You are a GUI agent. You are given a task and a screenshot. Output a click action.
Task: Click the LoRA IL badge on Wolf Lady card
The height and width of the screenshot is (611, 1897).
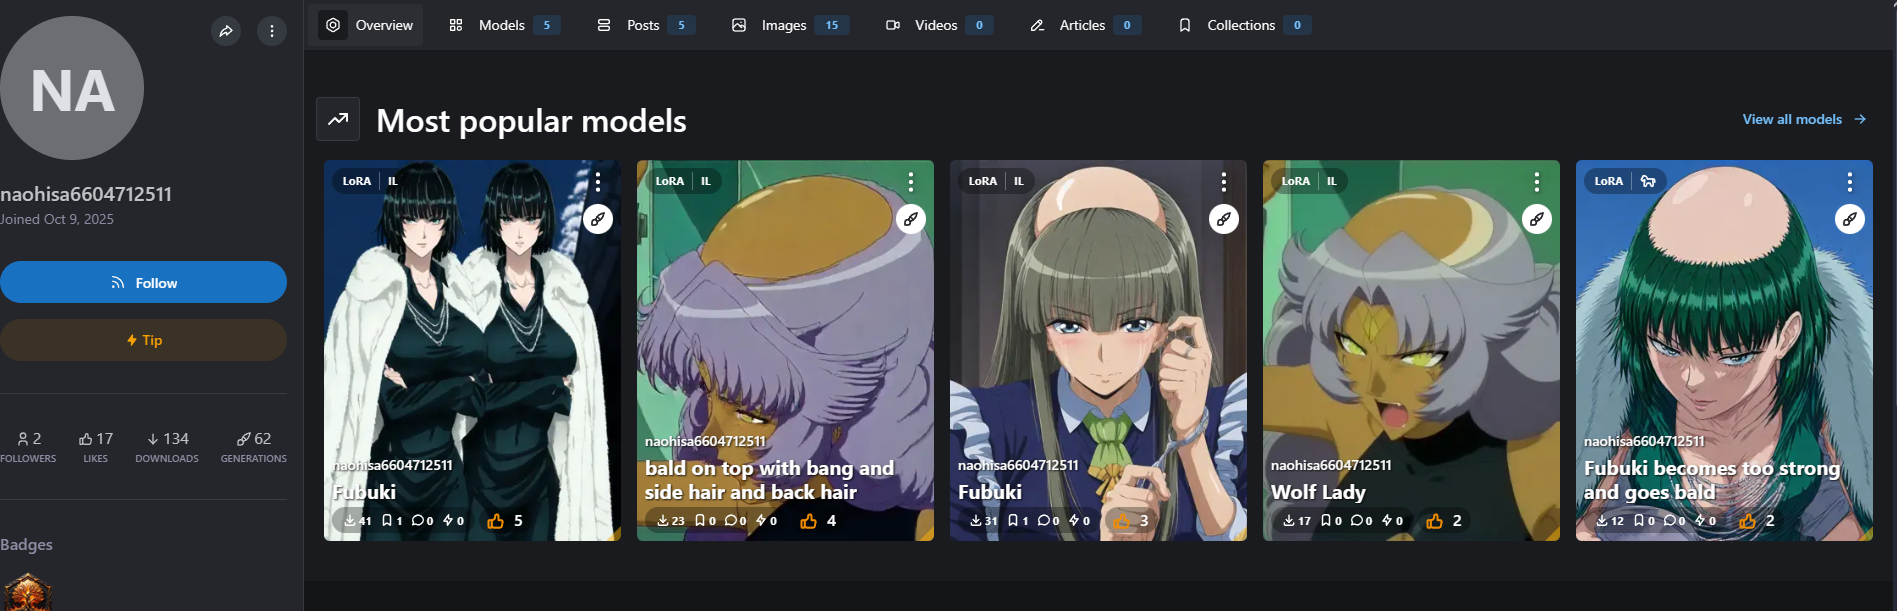pyautogui.click(x=1309, y=181)
